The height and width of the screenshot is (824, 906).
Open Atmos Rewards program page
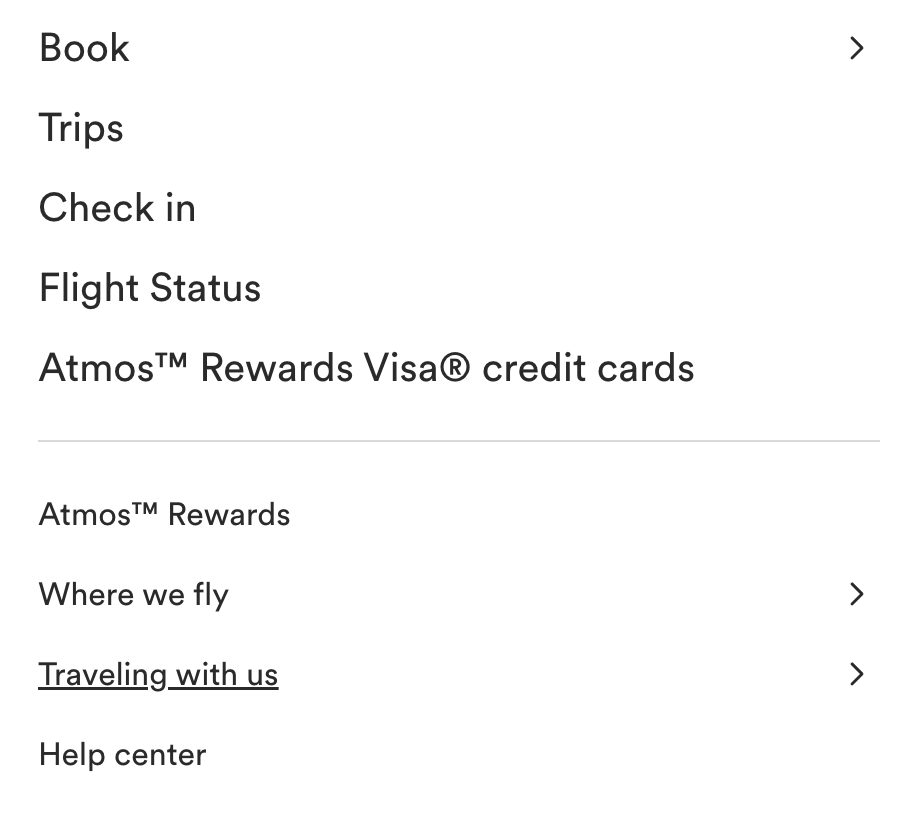(164, 515)
